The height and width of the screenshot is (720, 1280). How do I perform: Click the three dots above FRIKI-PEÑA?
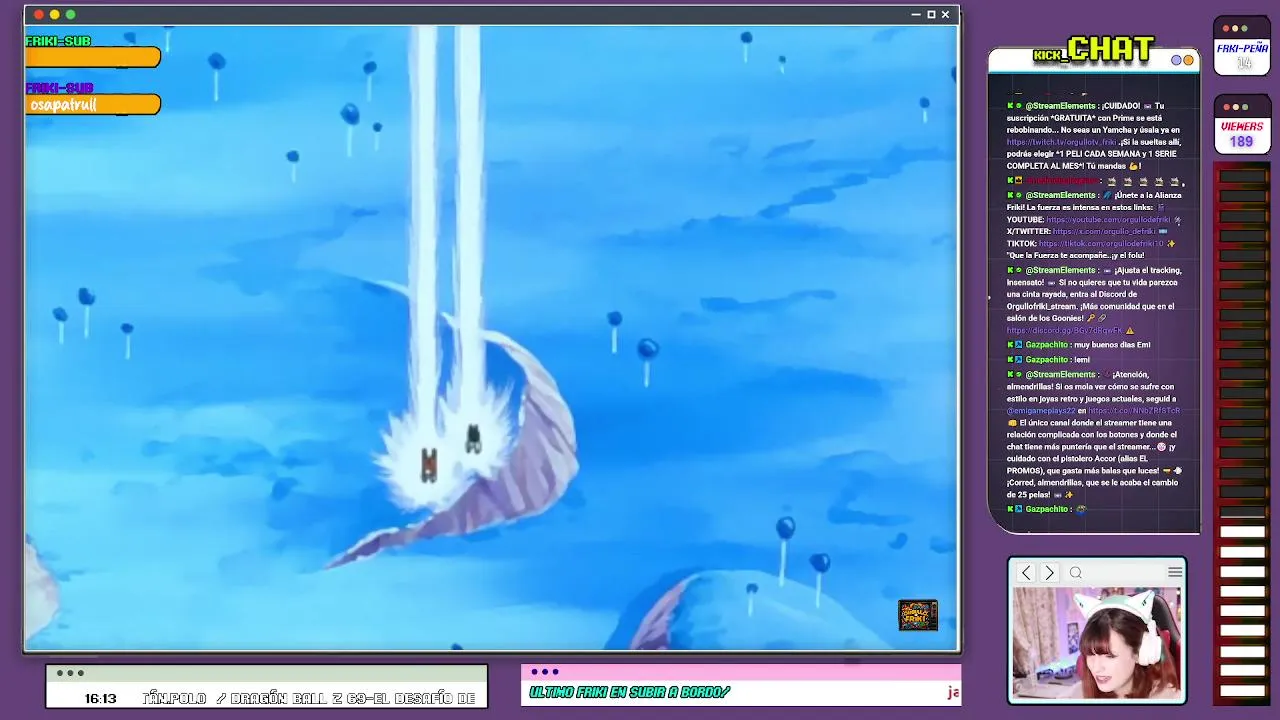(1235, 28)
